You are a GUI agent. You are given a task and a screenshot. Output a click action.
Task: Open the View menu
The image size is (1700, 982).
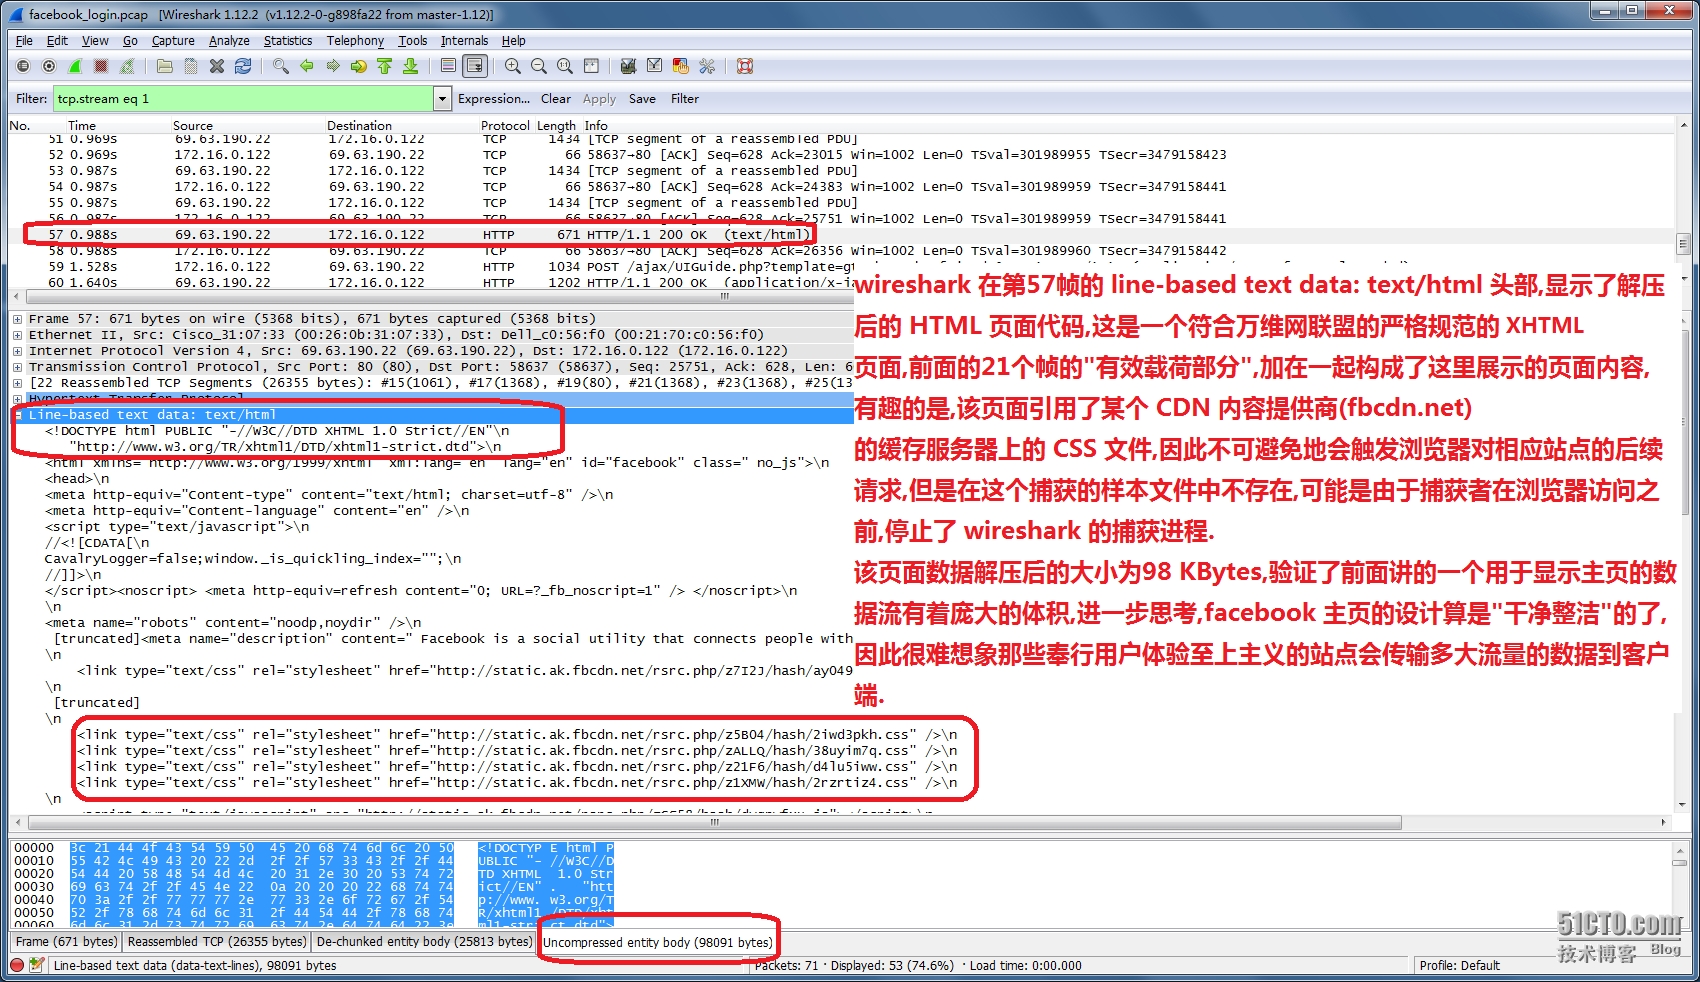(x=95, y=41)
